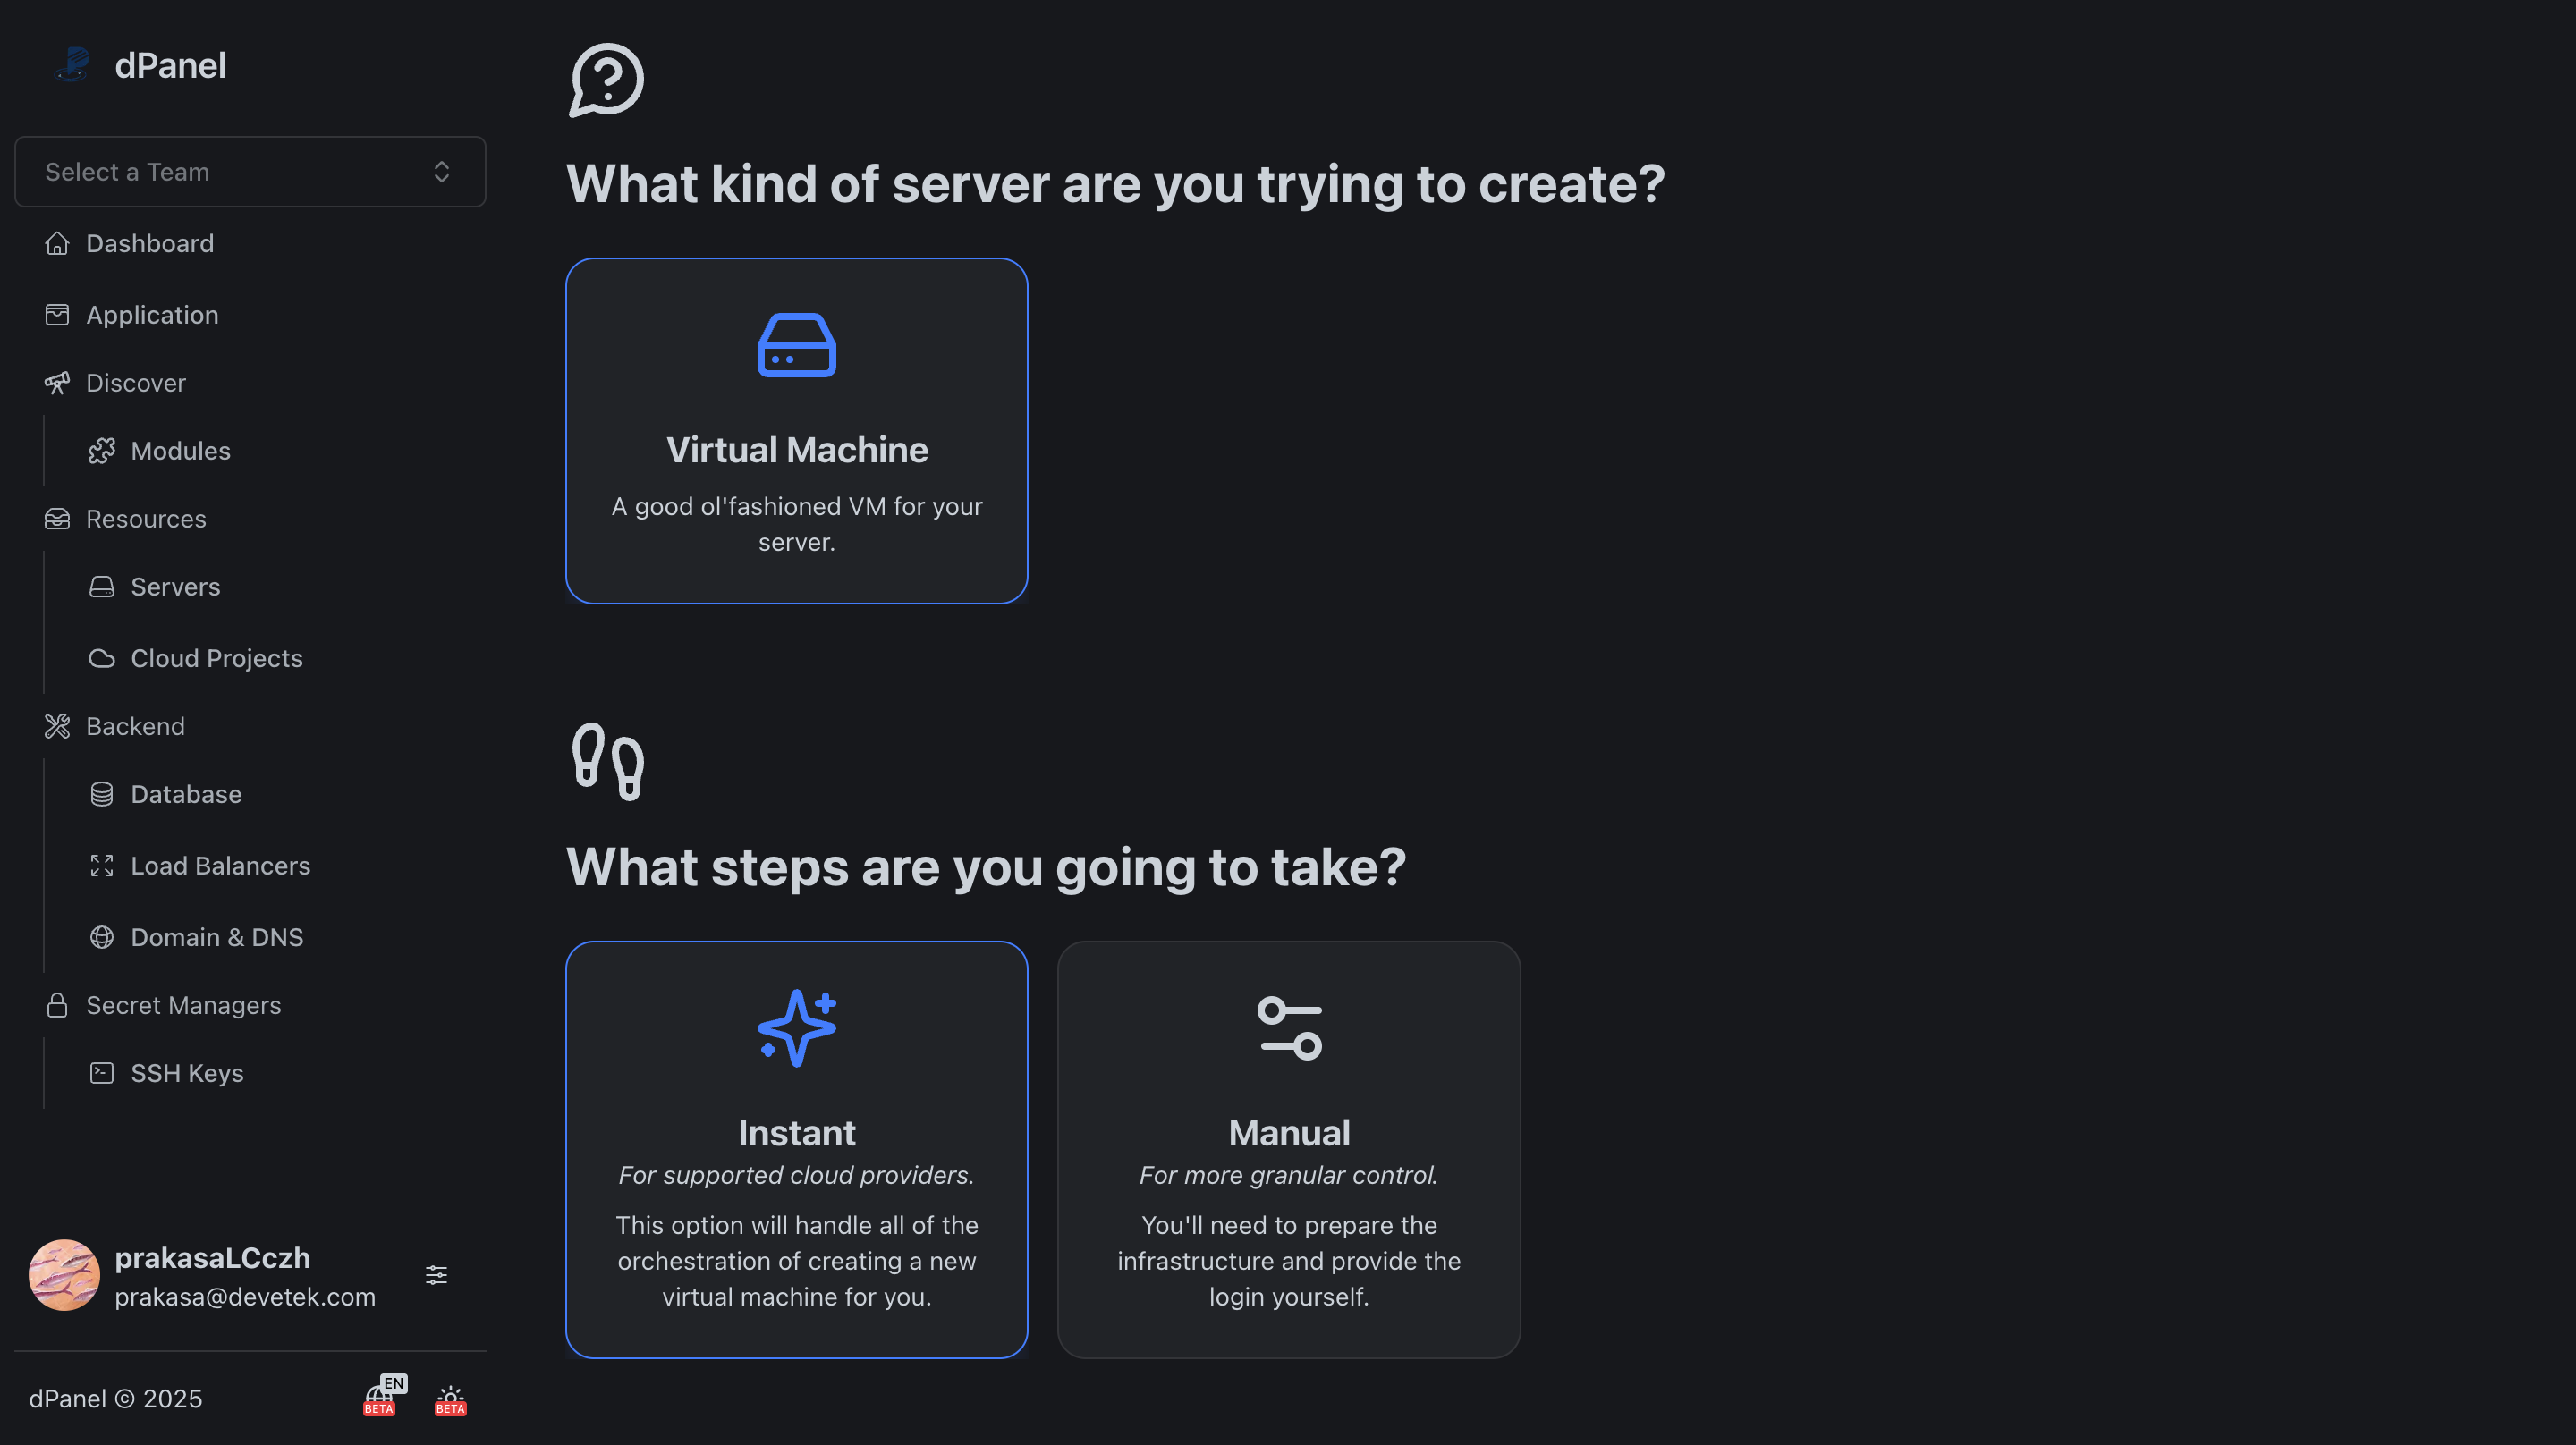
Task: Click the Cloud Projects cloud icon
Action: (102, 658)
